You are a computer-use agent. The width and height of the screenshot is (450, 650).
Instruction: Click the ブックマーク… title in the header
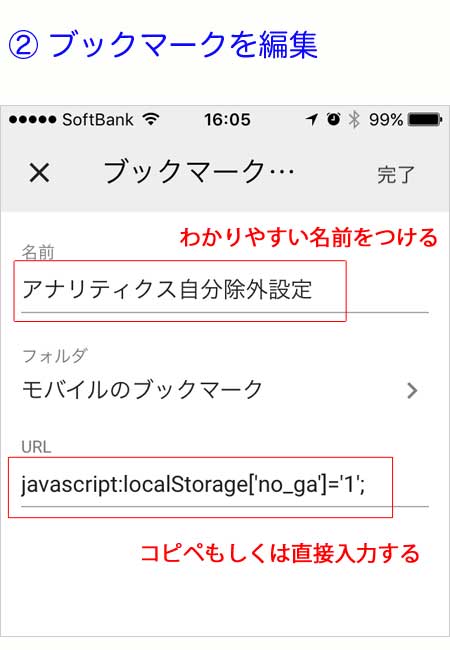(199, 172)
